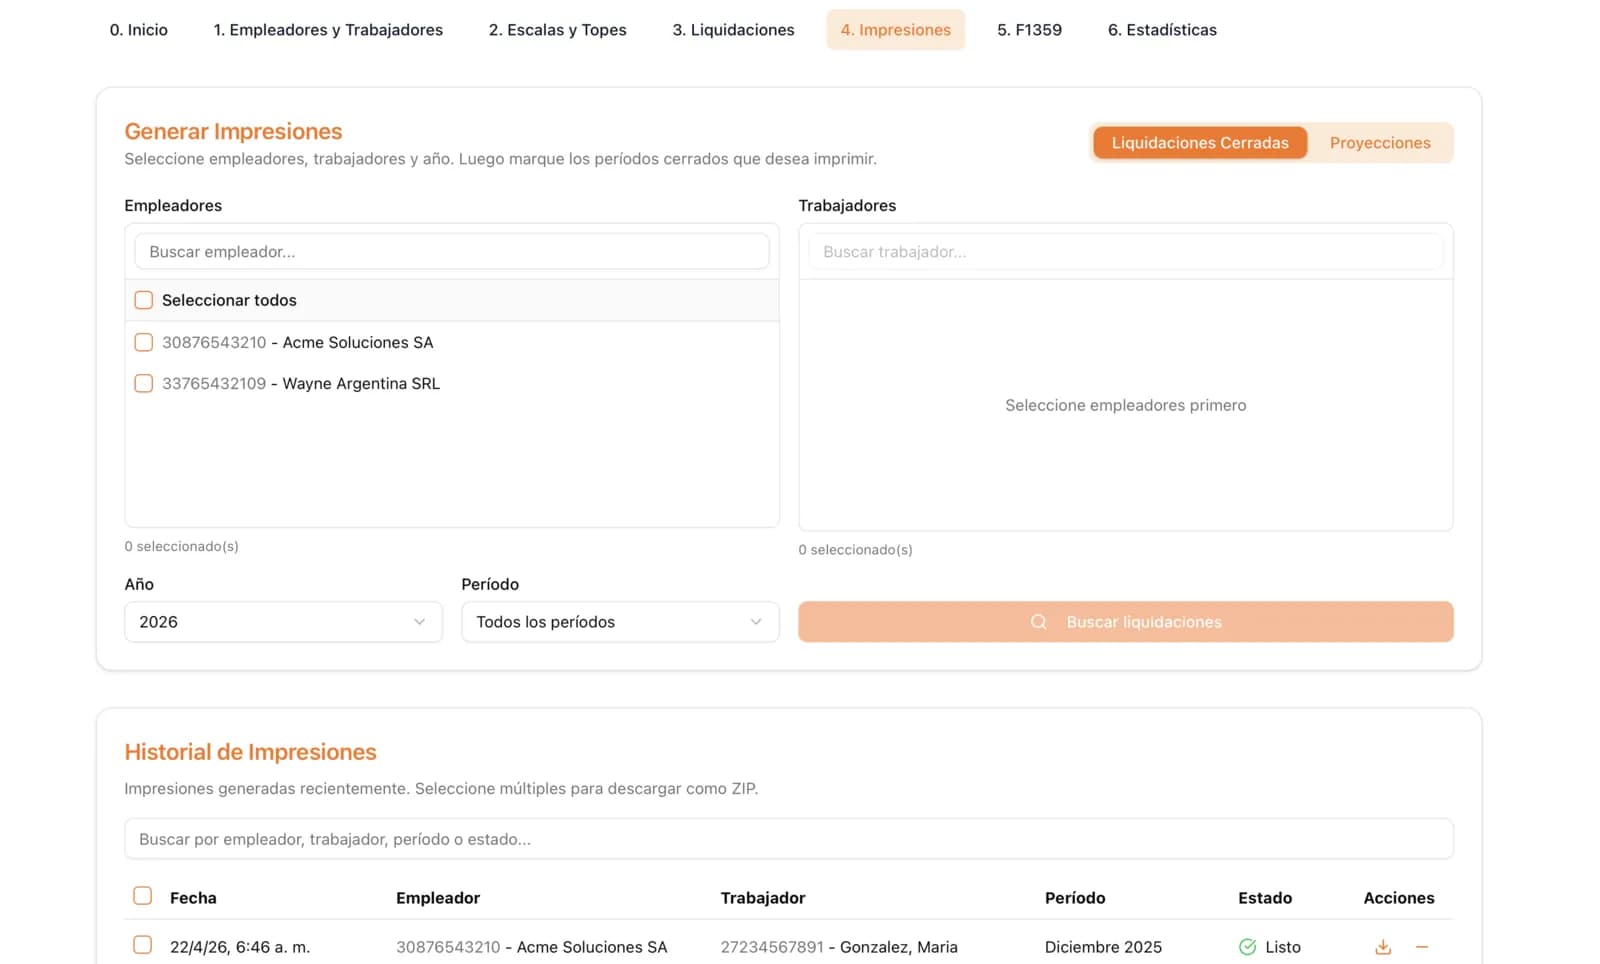Image resolution: width=1600 pixels, height=964 pixels.
Task: Select all employers checkbox
Action: point(144,300)
